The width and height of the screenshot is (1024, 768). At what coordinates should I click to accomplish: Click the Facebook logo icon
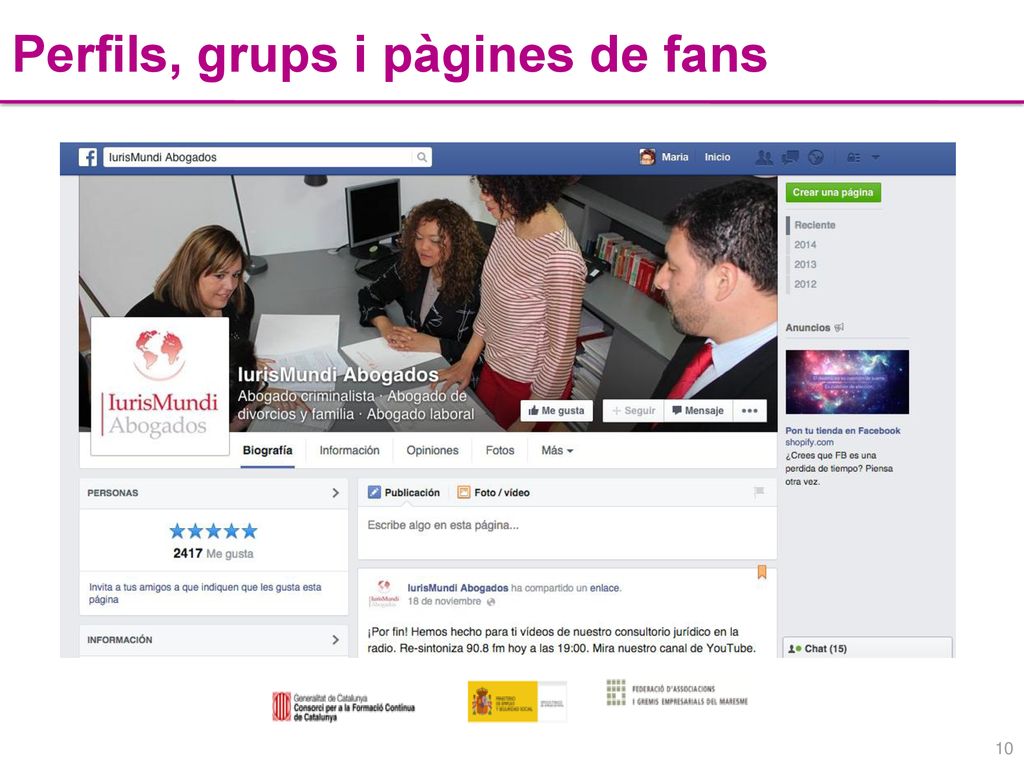(88, 157)
